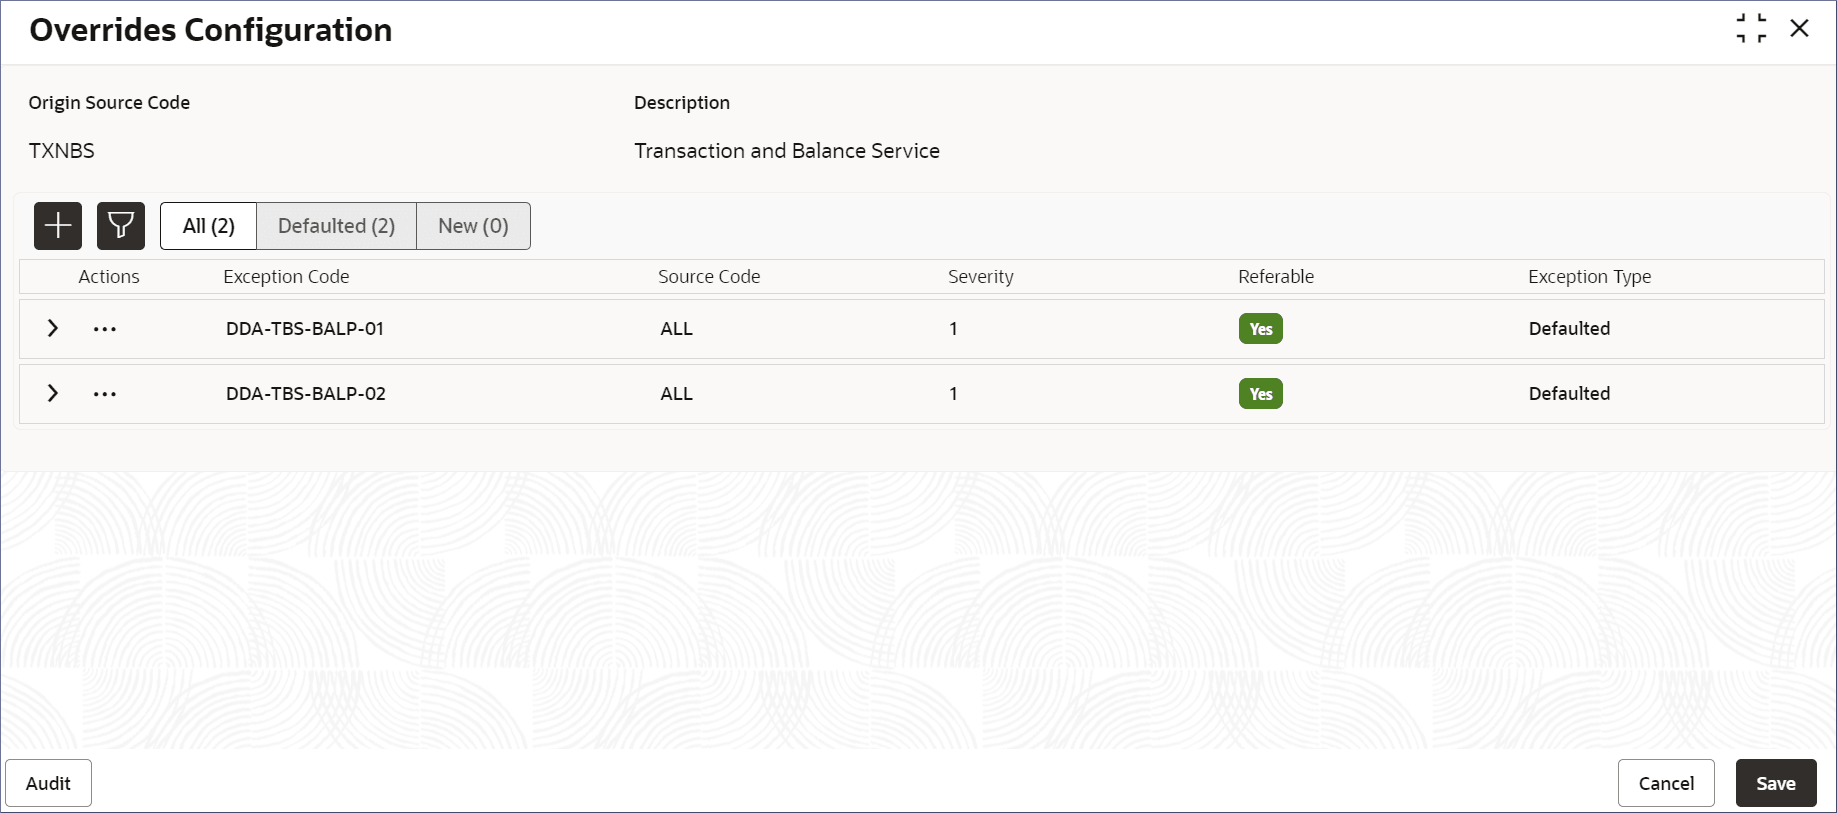This screenshot has width=1837, height=813.
Task: Click the add new override plus icon
Action: 58,226
